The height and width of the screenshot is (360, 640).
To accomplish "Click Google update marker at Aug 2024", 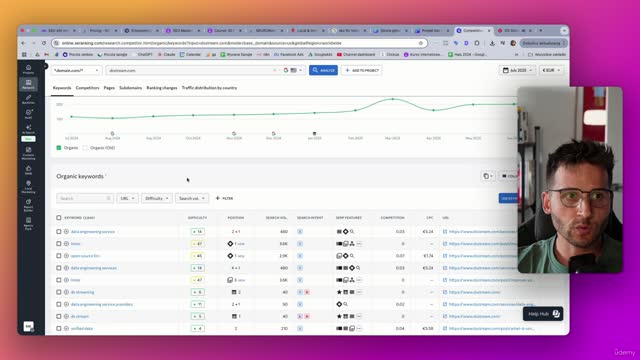I will (113, 133).
